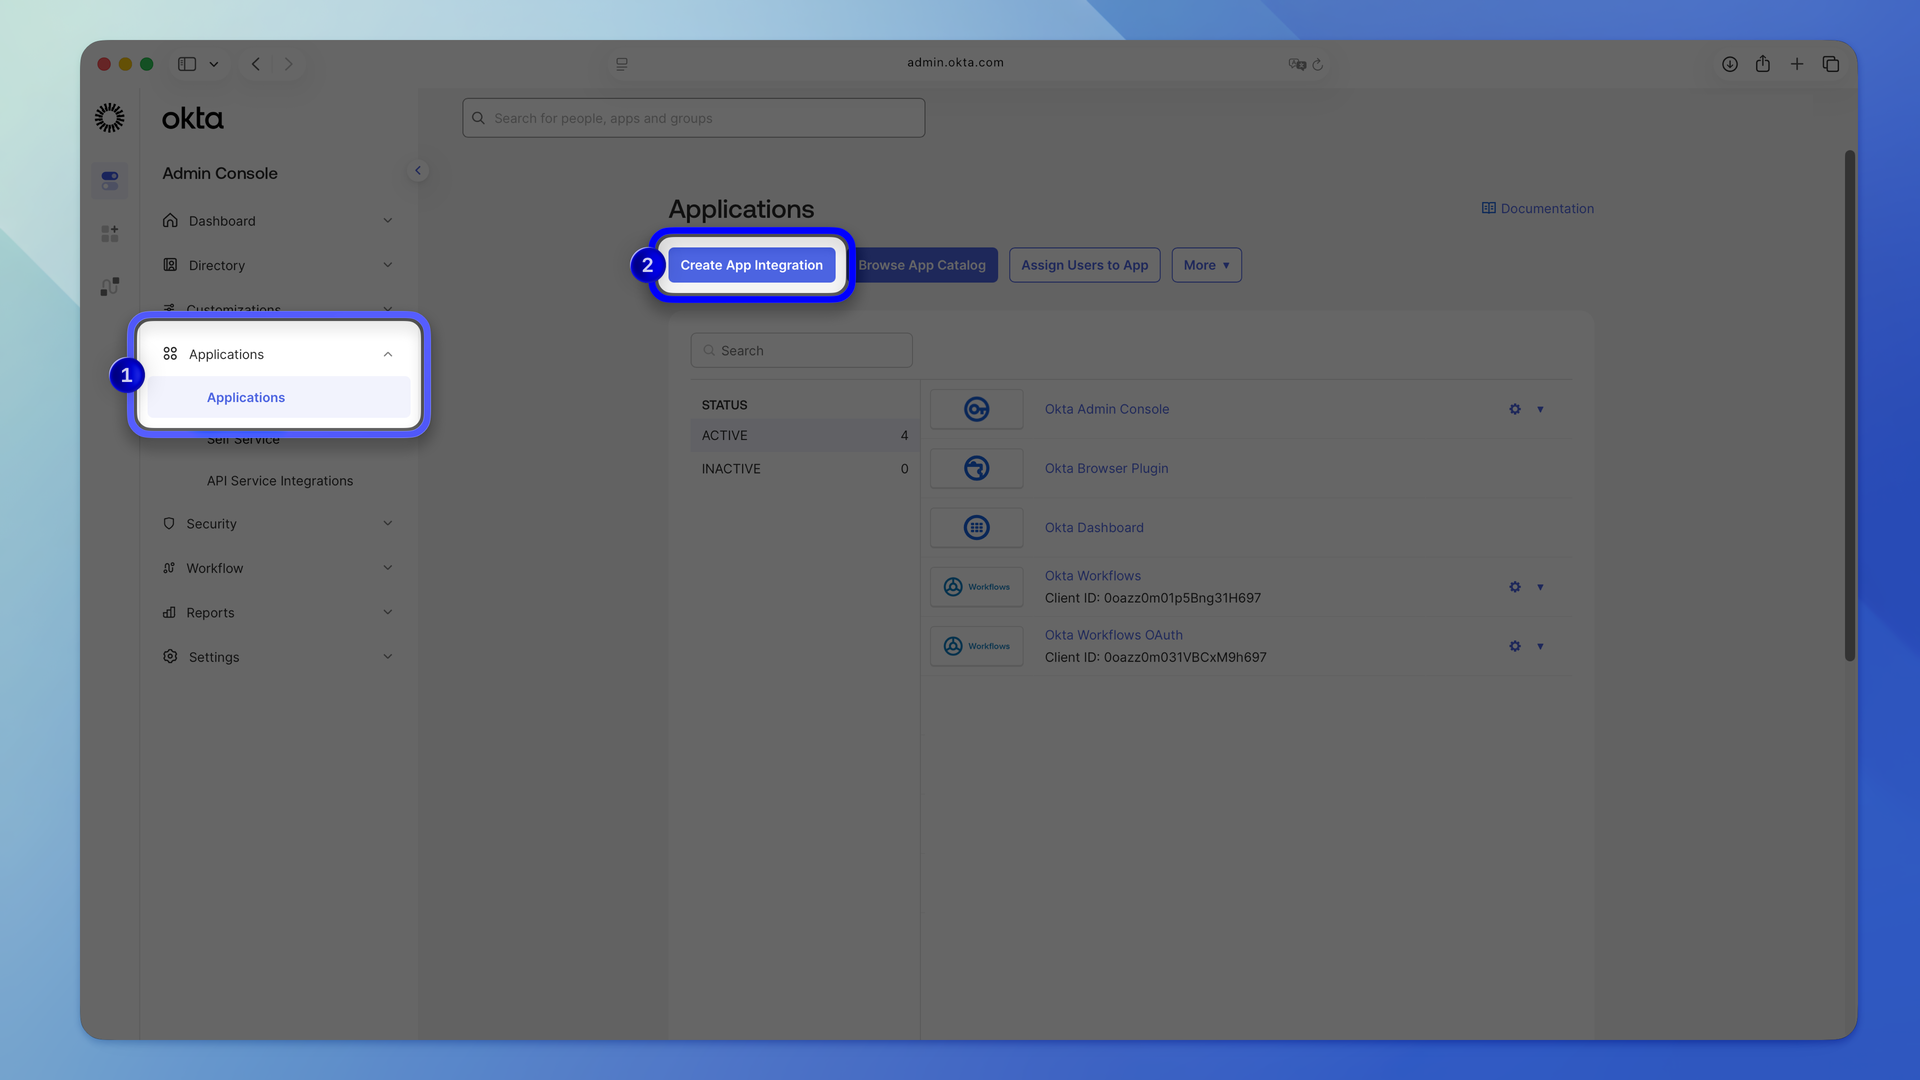Click the Okta Browser Plugin app logo
This screenshot has height=1080, width=1920.
click(x=977, y=468)
